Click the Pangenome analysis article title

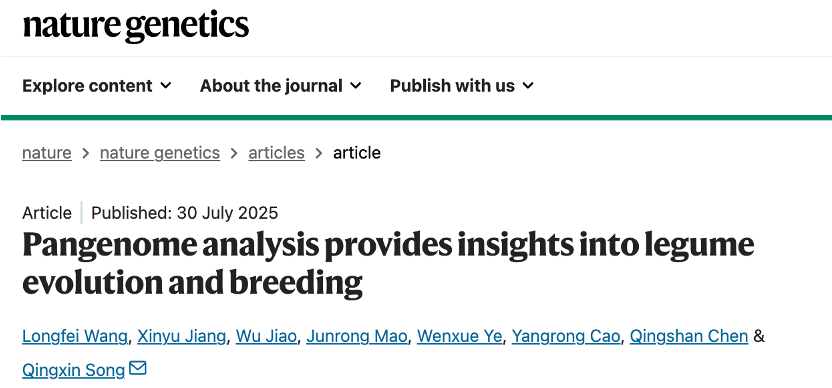(388, 263)
